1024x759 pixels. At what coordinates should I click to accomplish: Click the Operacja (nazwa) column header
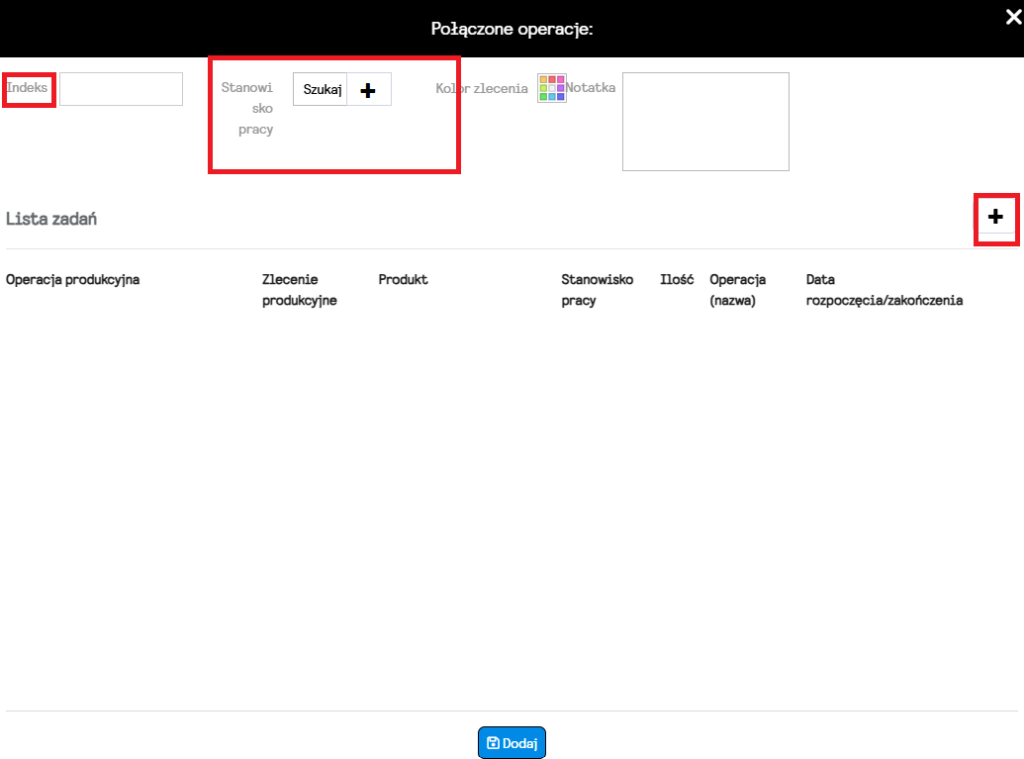(x=738, y=290)
